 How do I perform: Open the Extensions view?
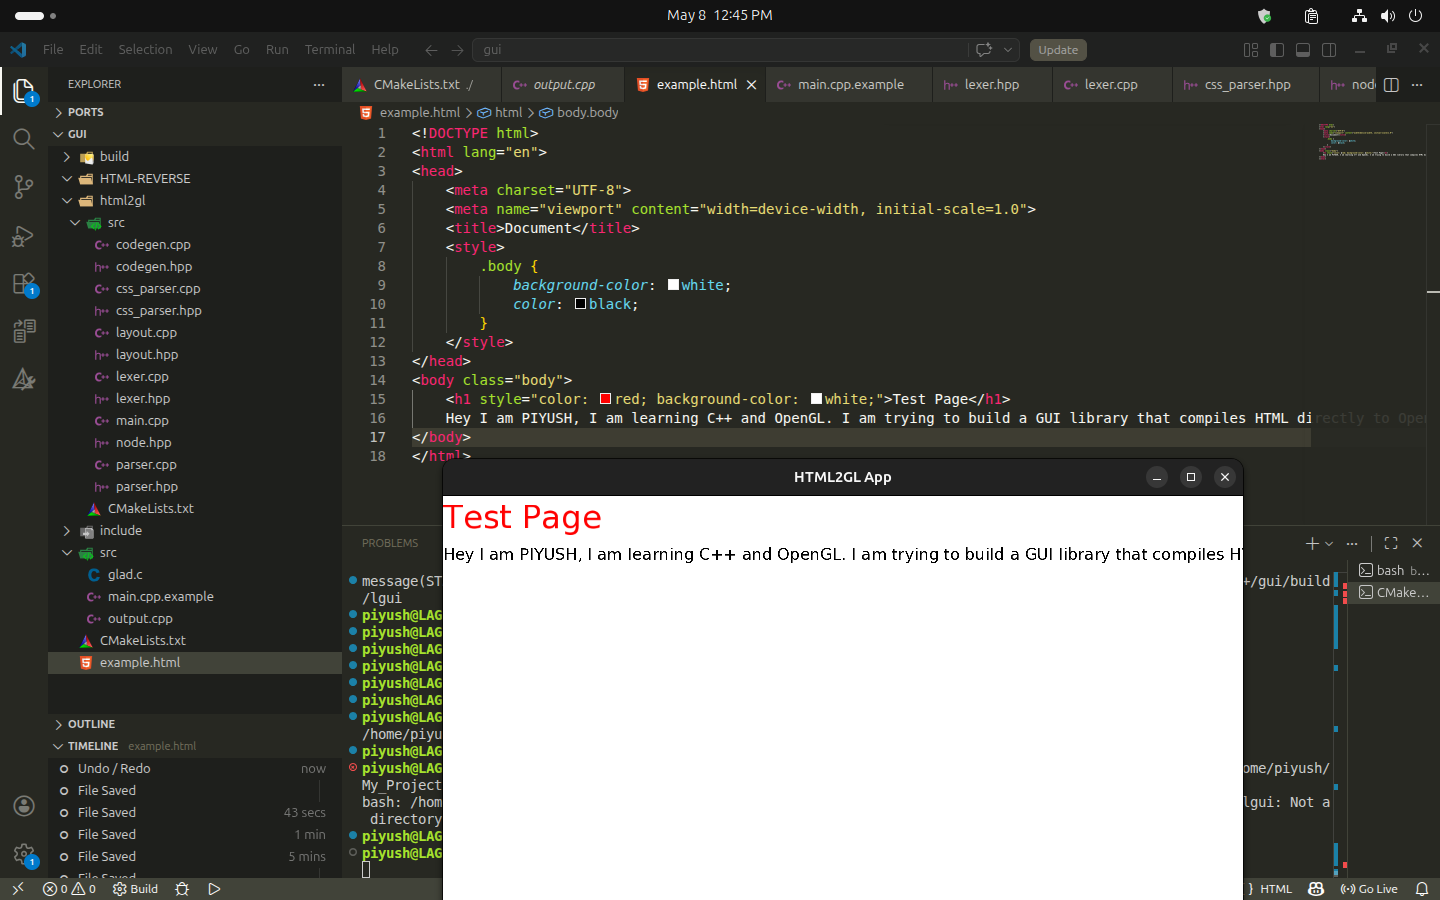click(24, 284)
